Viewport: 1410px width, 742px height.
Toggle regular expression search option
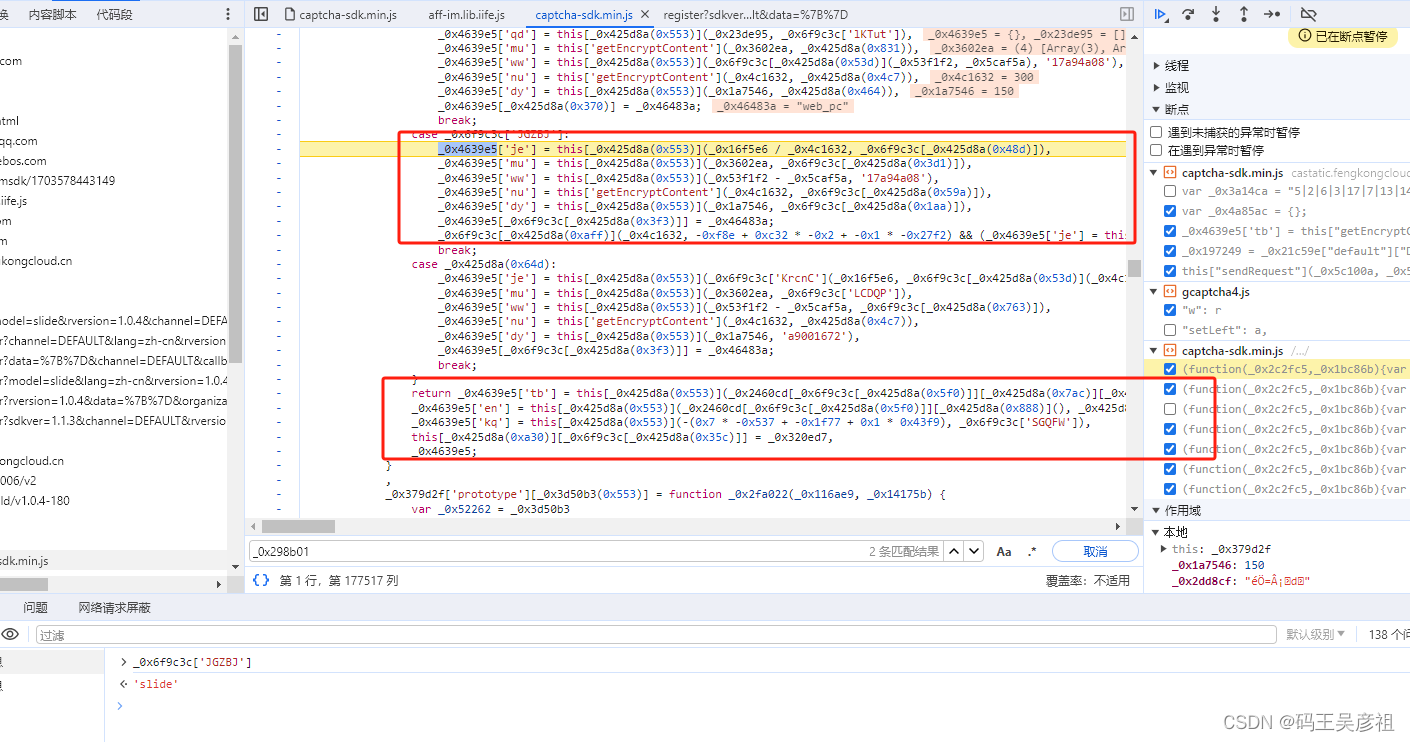pyautogui.click(x=1032, y=551)
